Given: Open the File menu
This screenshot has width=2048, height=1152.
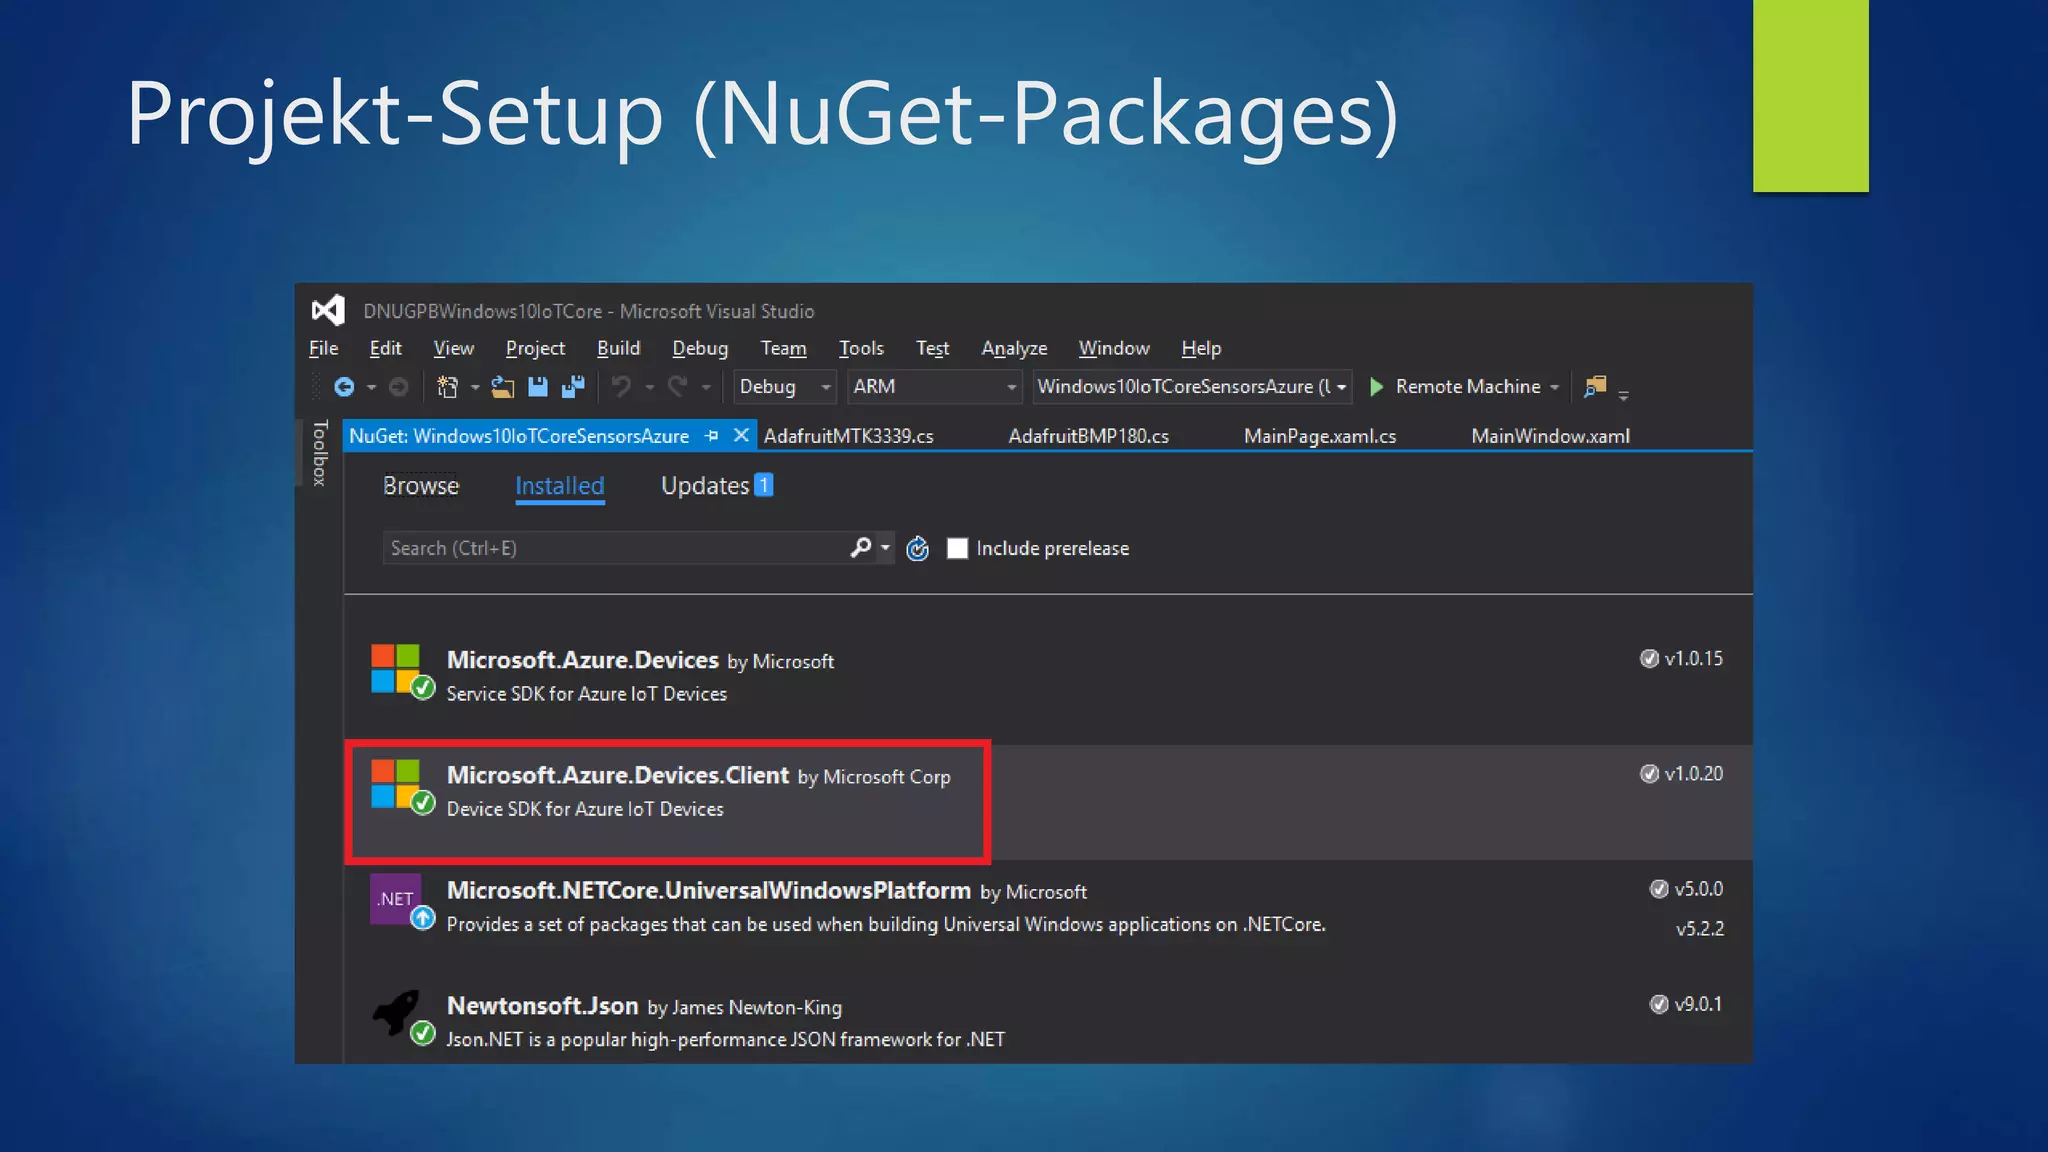Looking at the screenshot, I should (323, 348).
